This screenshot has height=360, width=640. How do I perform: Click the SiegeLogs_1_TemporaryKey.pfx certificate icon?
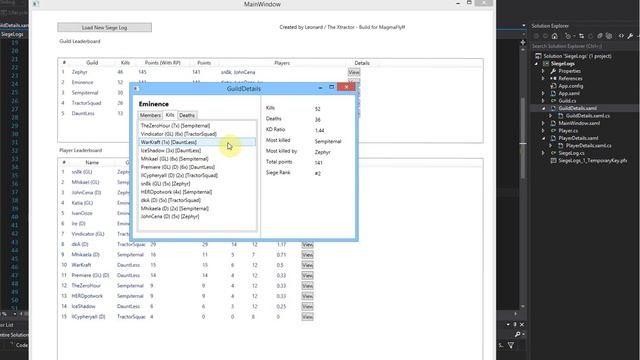553,161
